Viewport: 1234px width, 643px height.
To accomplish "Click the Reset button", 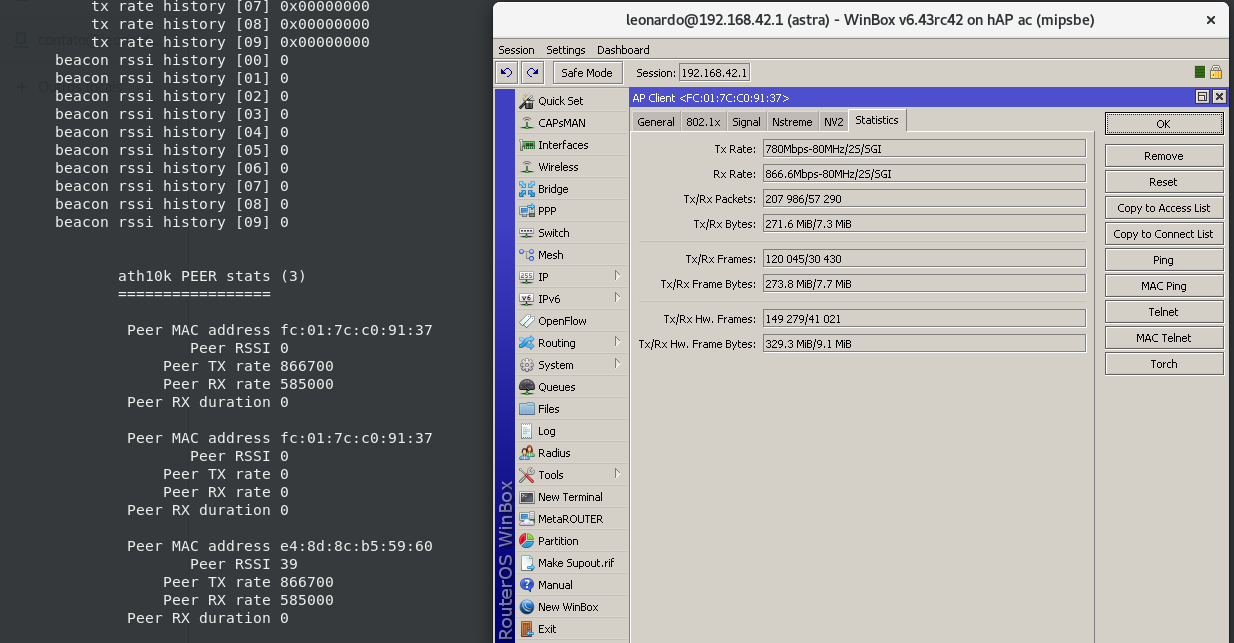I will pos(1164,182).
